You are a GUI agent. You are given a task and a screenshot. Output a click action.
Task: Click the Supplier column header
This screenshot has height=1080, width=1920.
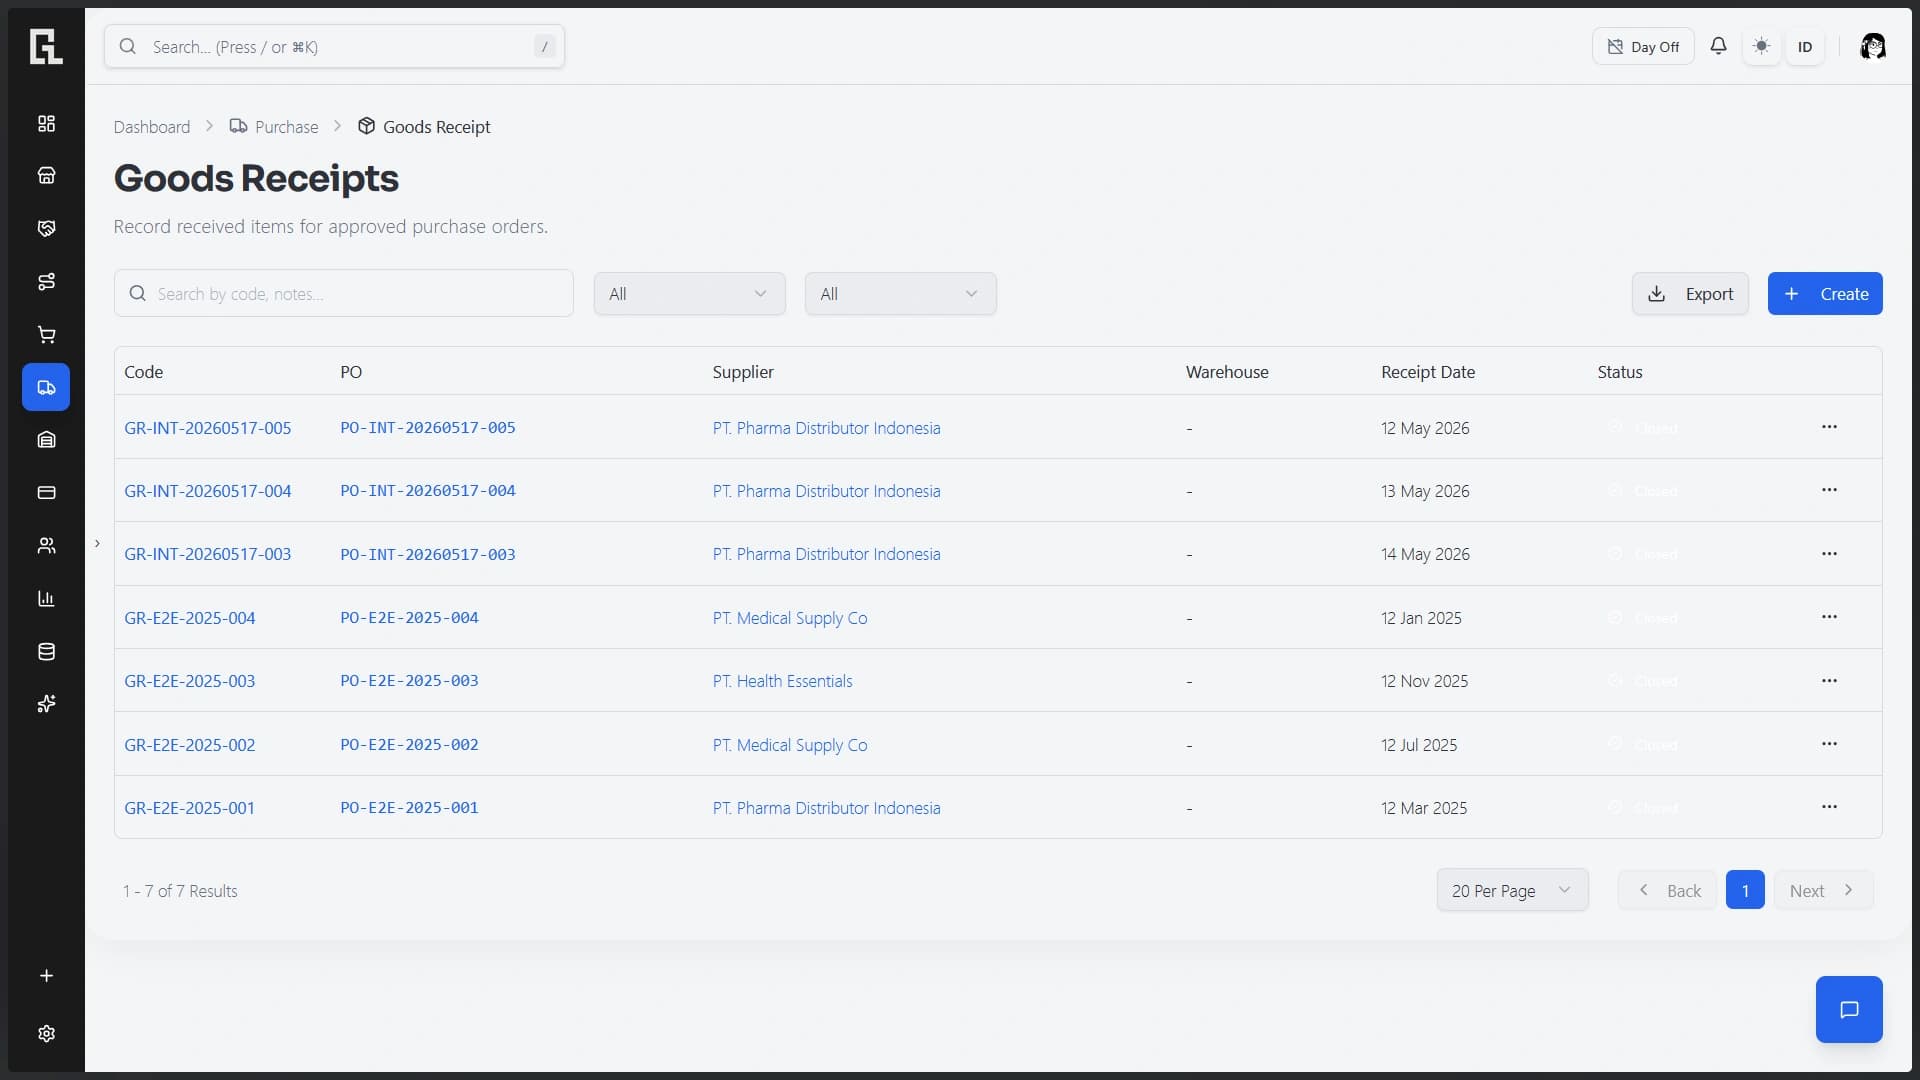pos(743,372)
